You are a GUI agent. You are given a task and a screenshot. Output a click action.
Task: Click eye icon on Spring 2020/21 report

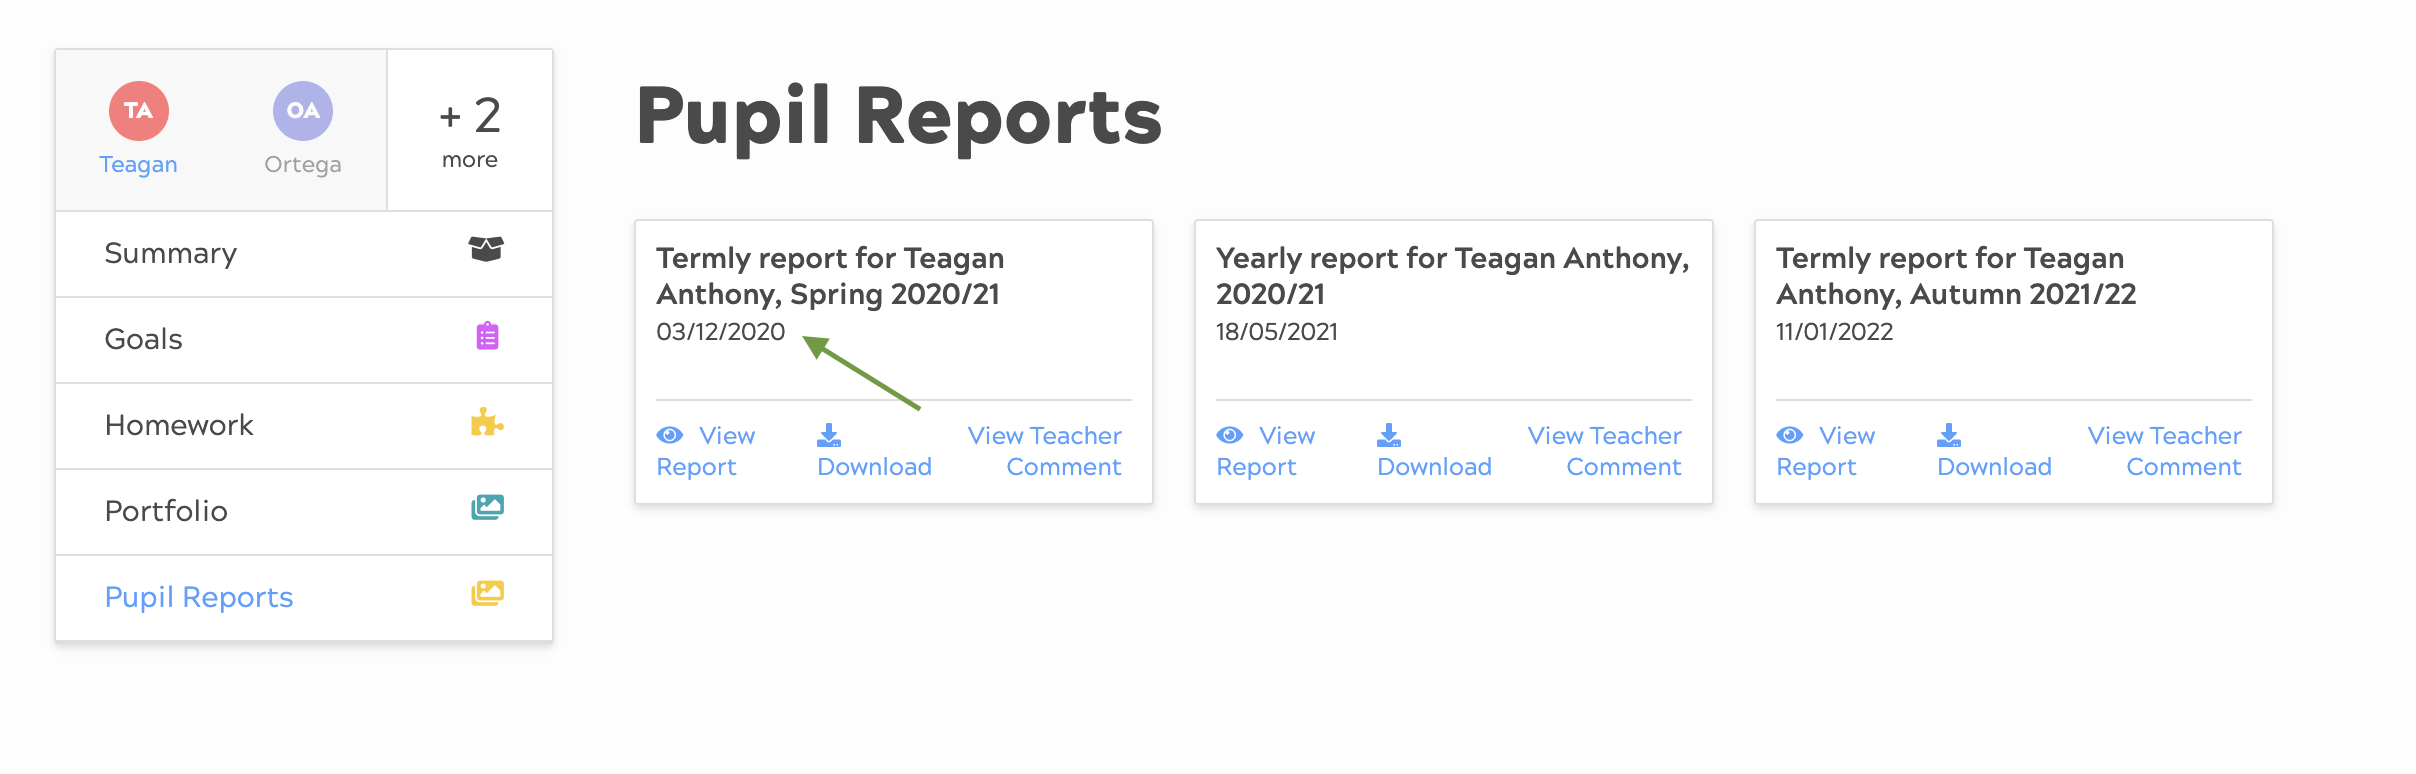[670, 435]
